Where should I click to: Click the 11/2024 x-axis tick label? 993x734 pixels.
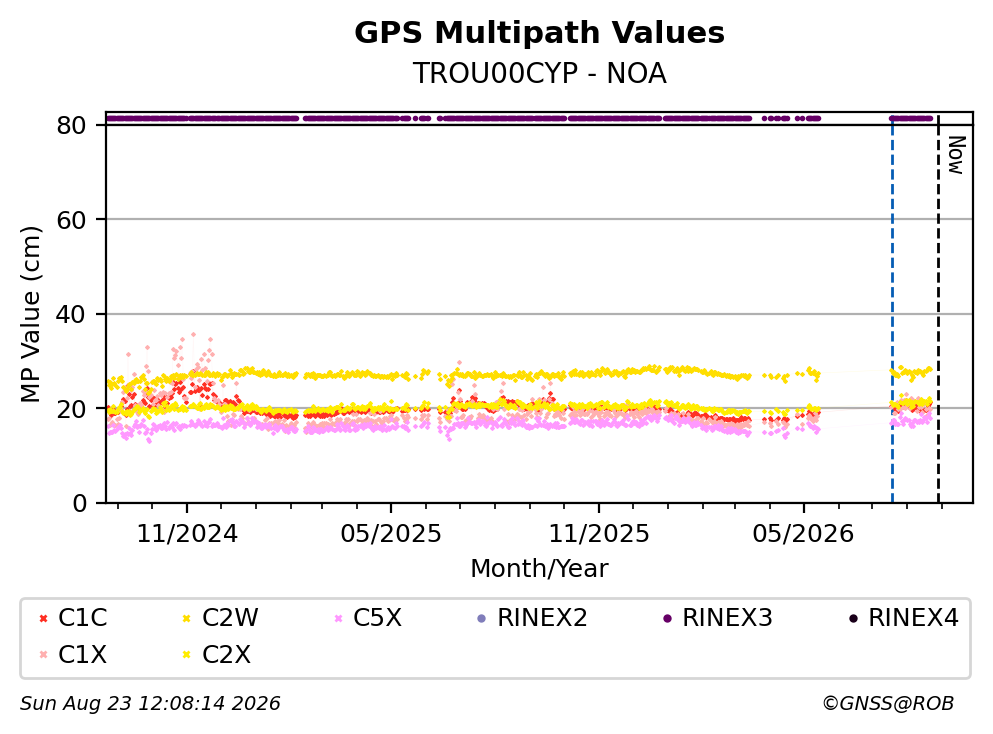coord(187,534)
